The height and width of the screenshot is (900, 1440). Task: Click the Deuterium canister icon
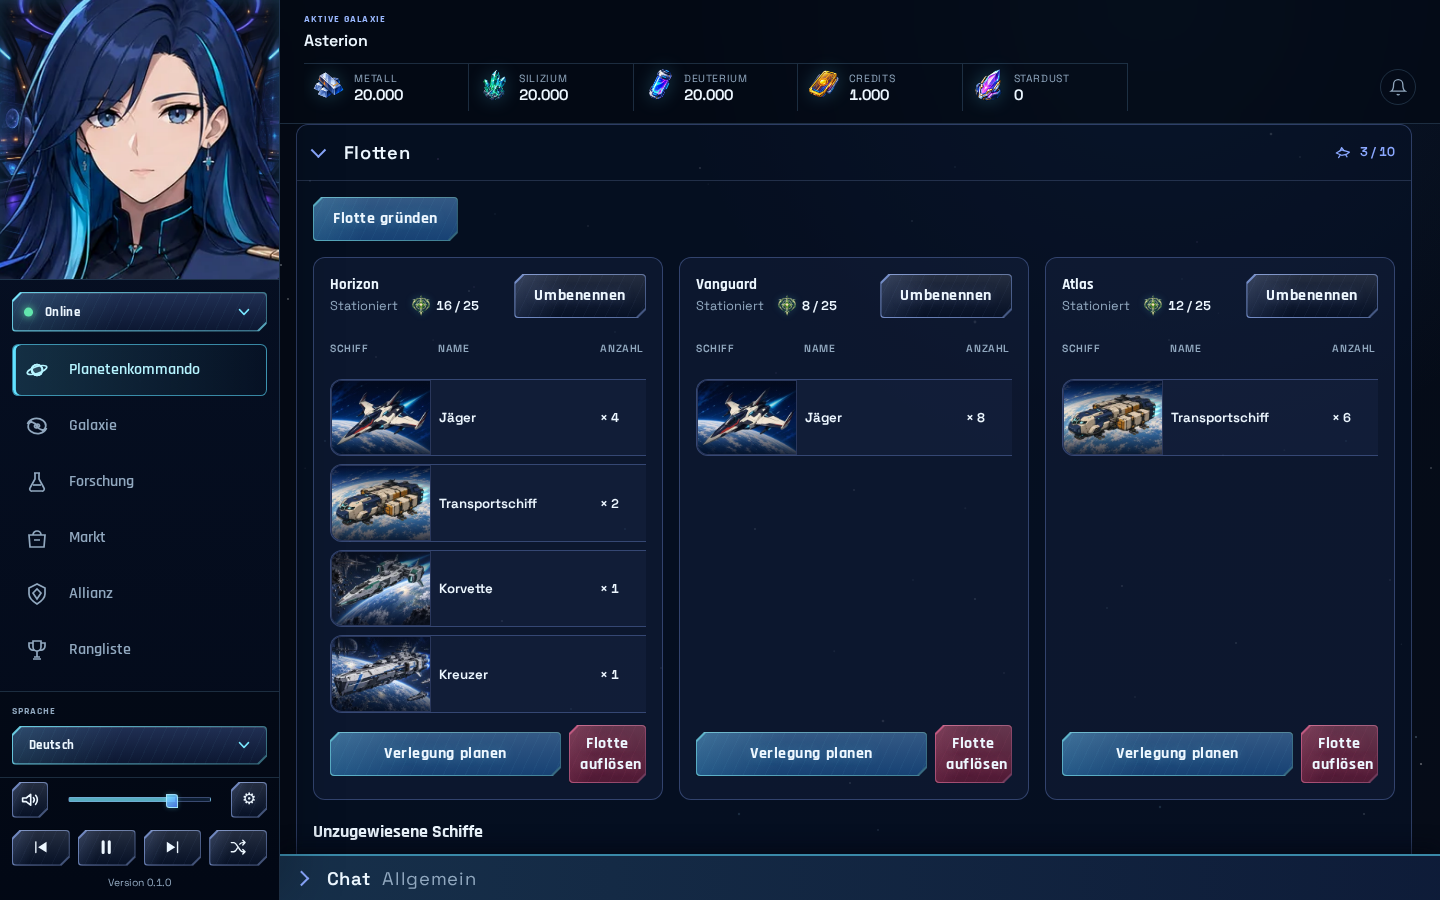coord(660,86)
